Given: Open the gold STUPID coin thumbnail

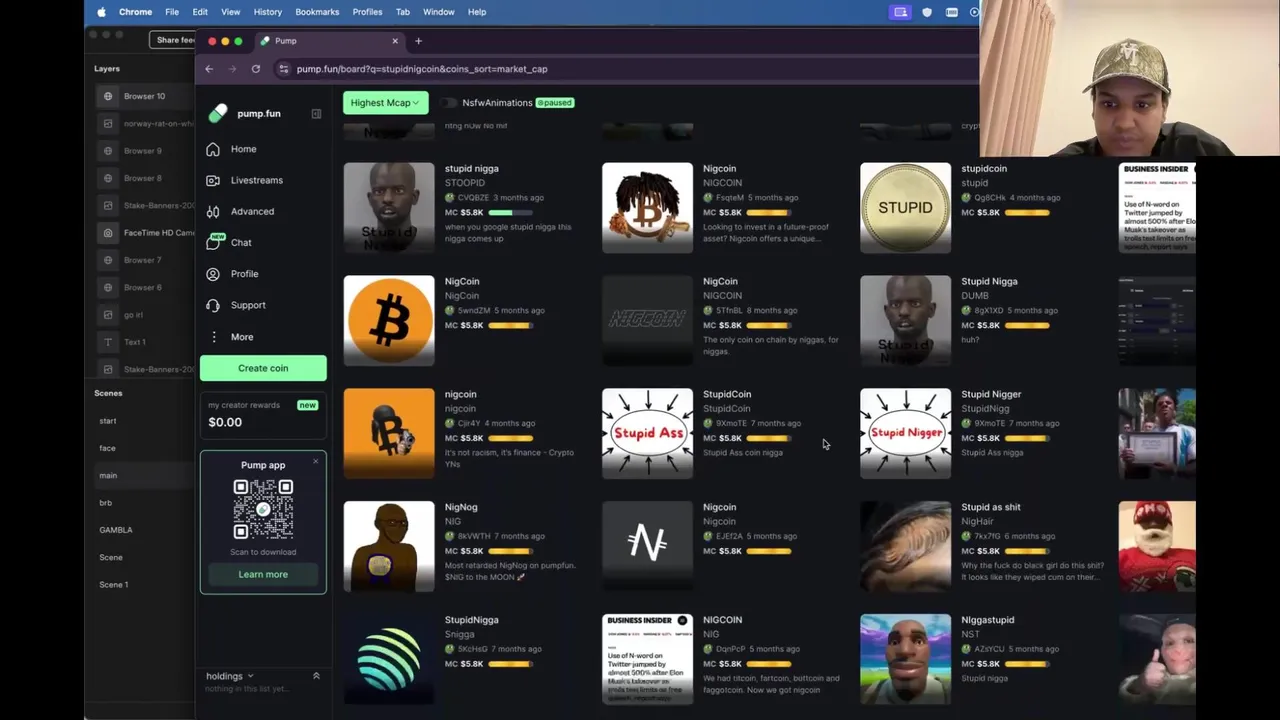Looking at the screenshot, I should (x=905, y=208).
